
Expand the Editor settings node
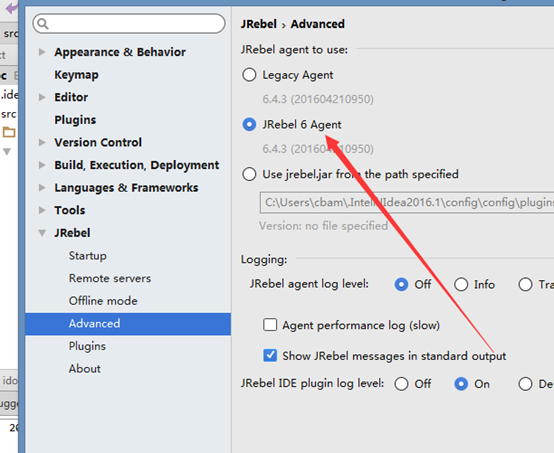point(42,97)
